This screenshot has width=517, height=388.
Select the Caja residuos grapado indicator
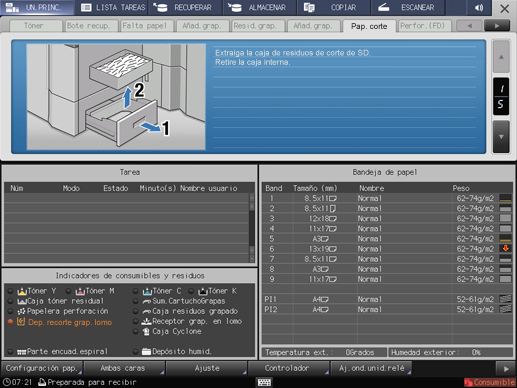[135, 311]
